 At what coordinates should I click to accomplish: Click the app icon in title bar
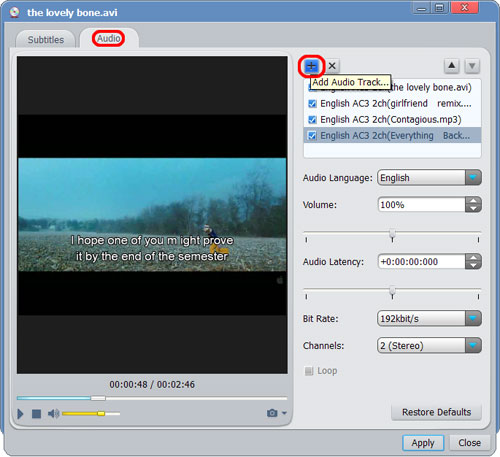click(x=14, y=13)
